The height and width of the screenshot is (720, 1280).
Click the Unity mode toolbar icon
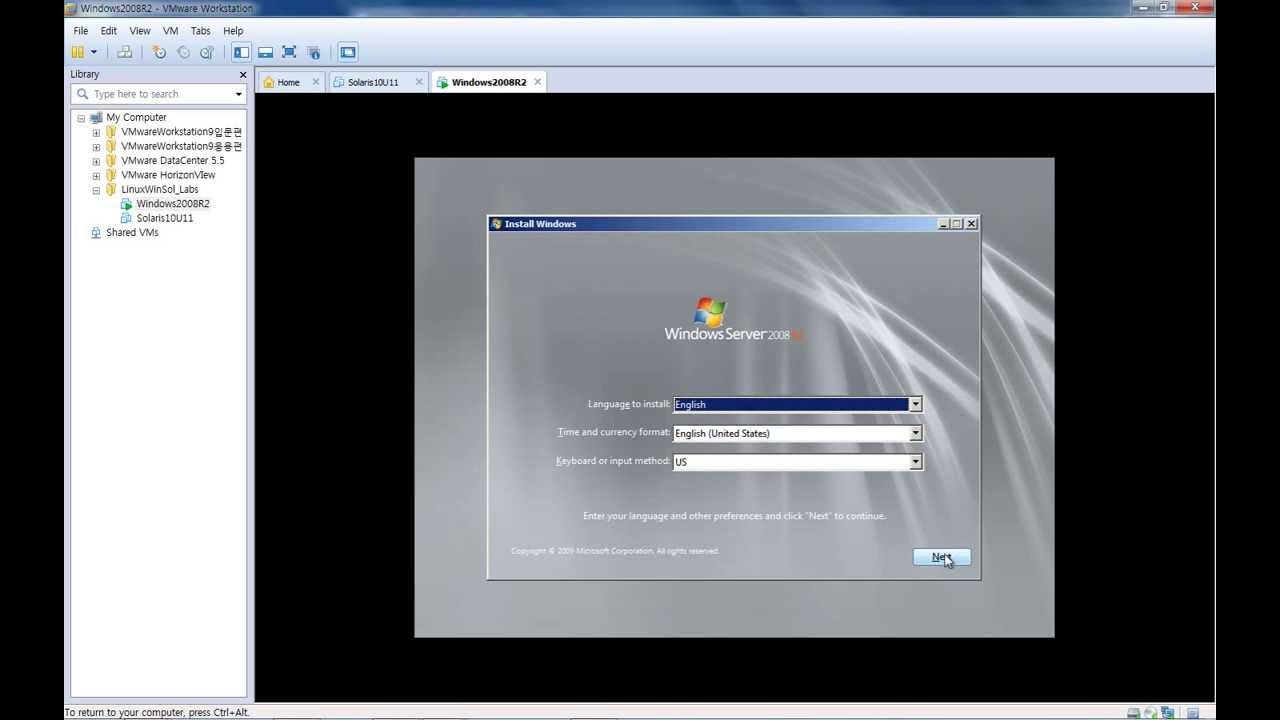tap(313, 52)
